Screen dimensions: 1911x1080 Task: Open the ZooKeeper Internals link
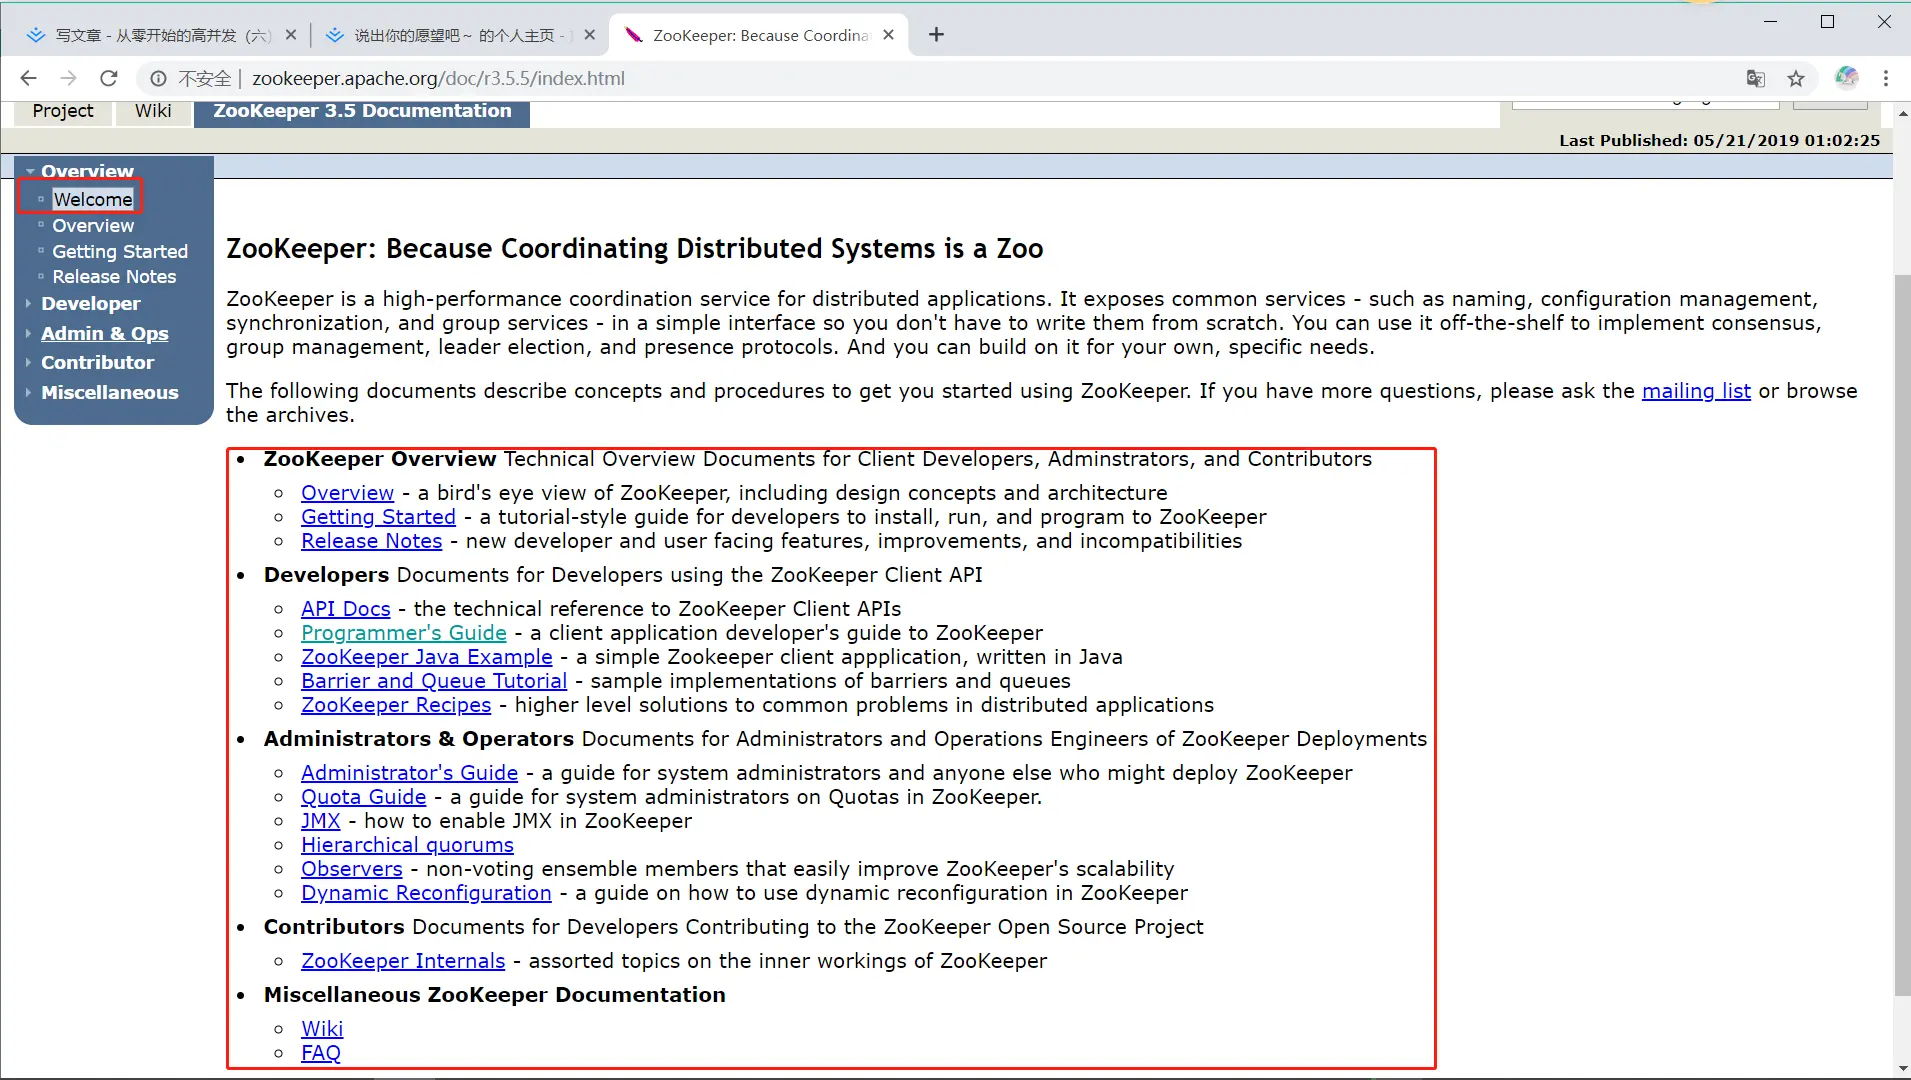(403, 961)
